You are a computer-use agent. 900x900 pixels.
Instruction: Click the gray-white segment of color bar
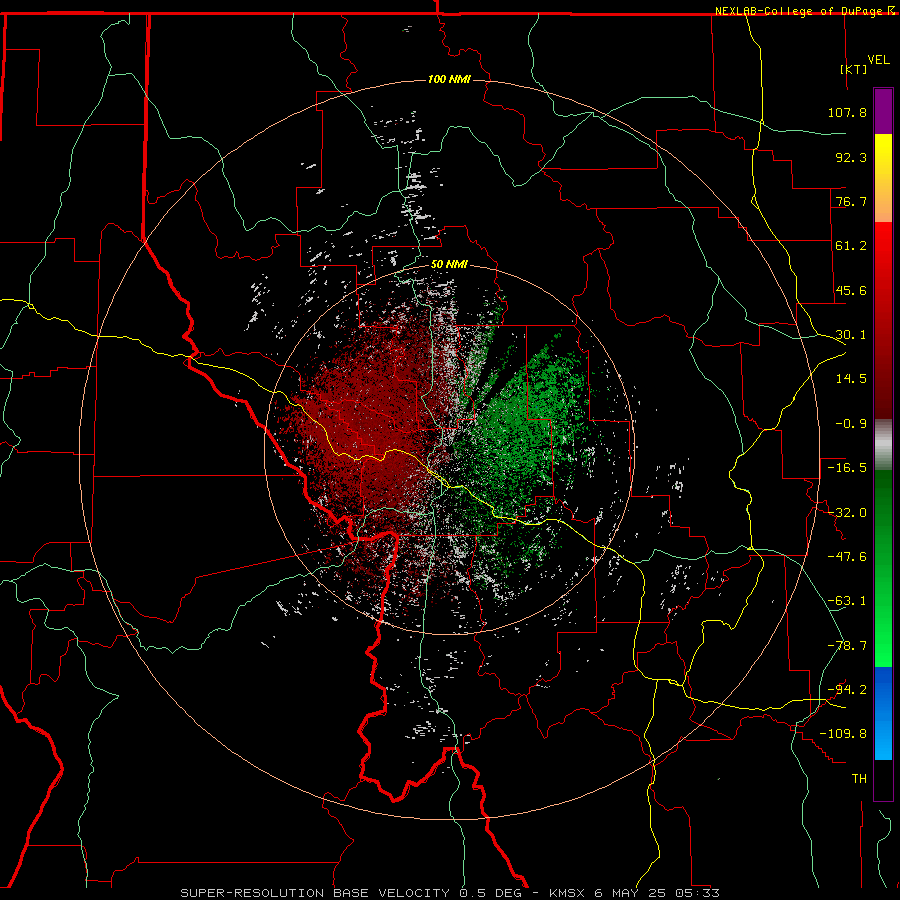pyautogui.click(x=883, y=445)
